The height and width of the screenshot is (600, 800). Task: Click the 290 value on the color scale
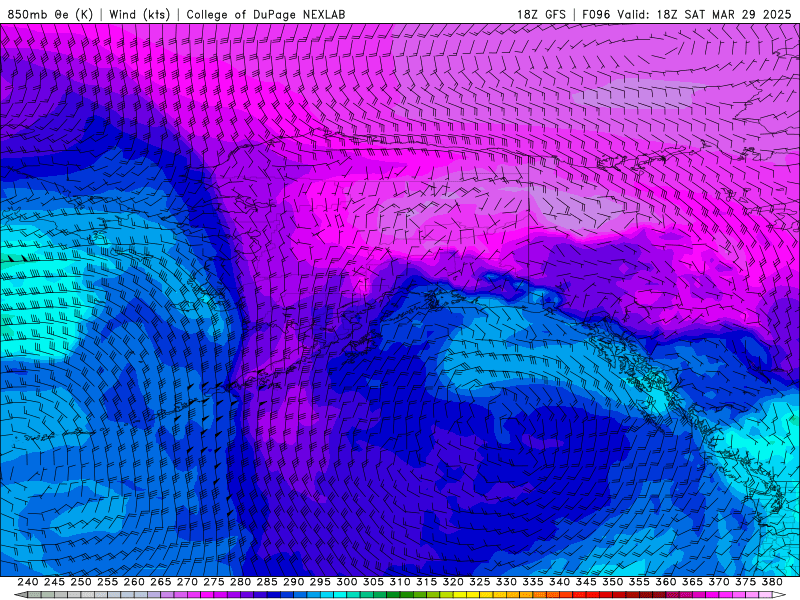click(x=293, y=582)
